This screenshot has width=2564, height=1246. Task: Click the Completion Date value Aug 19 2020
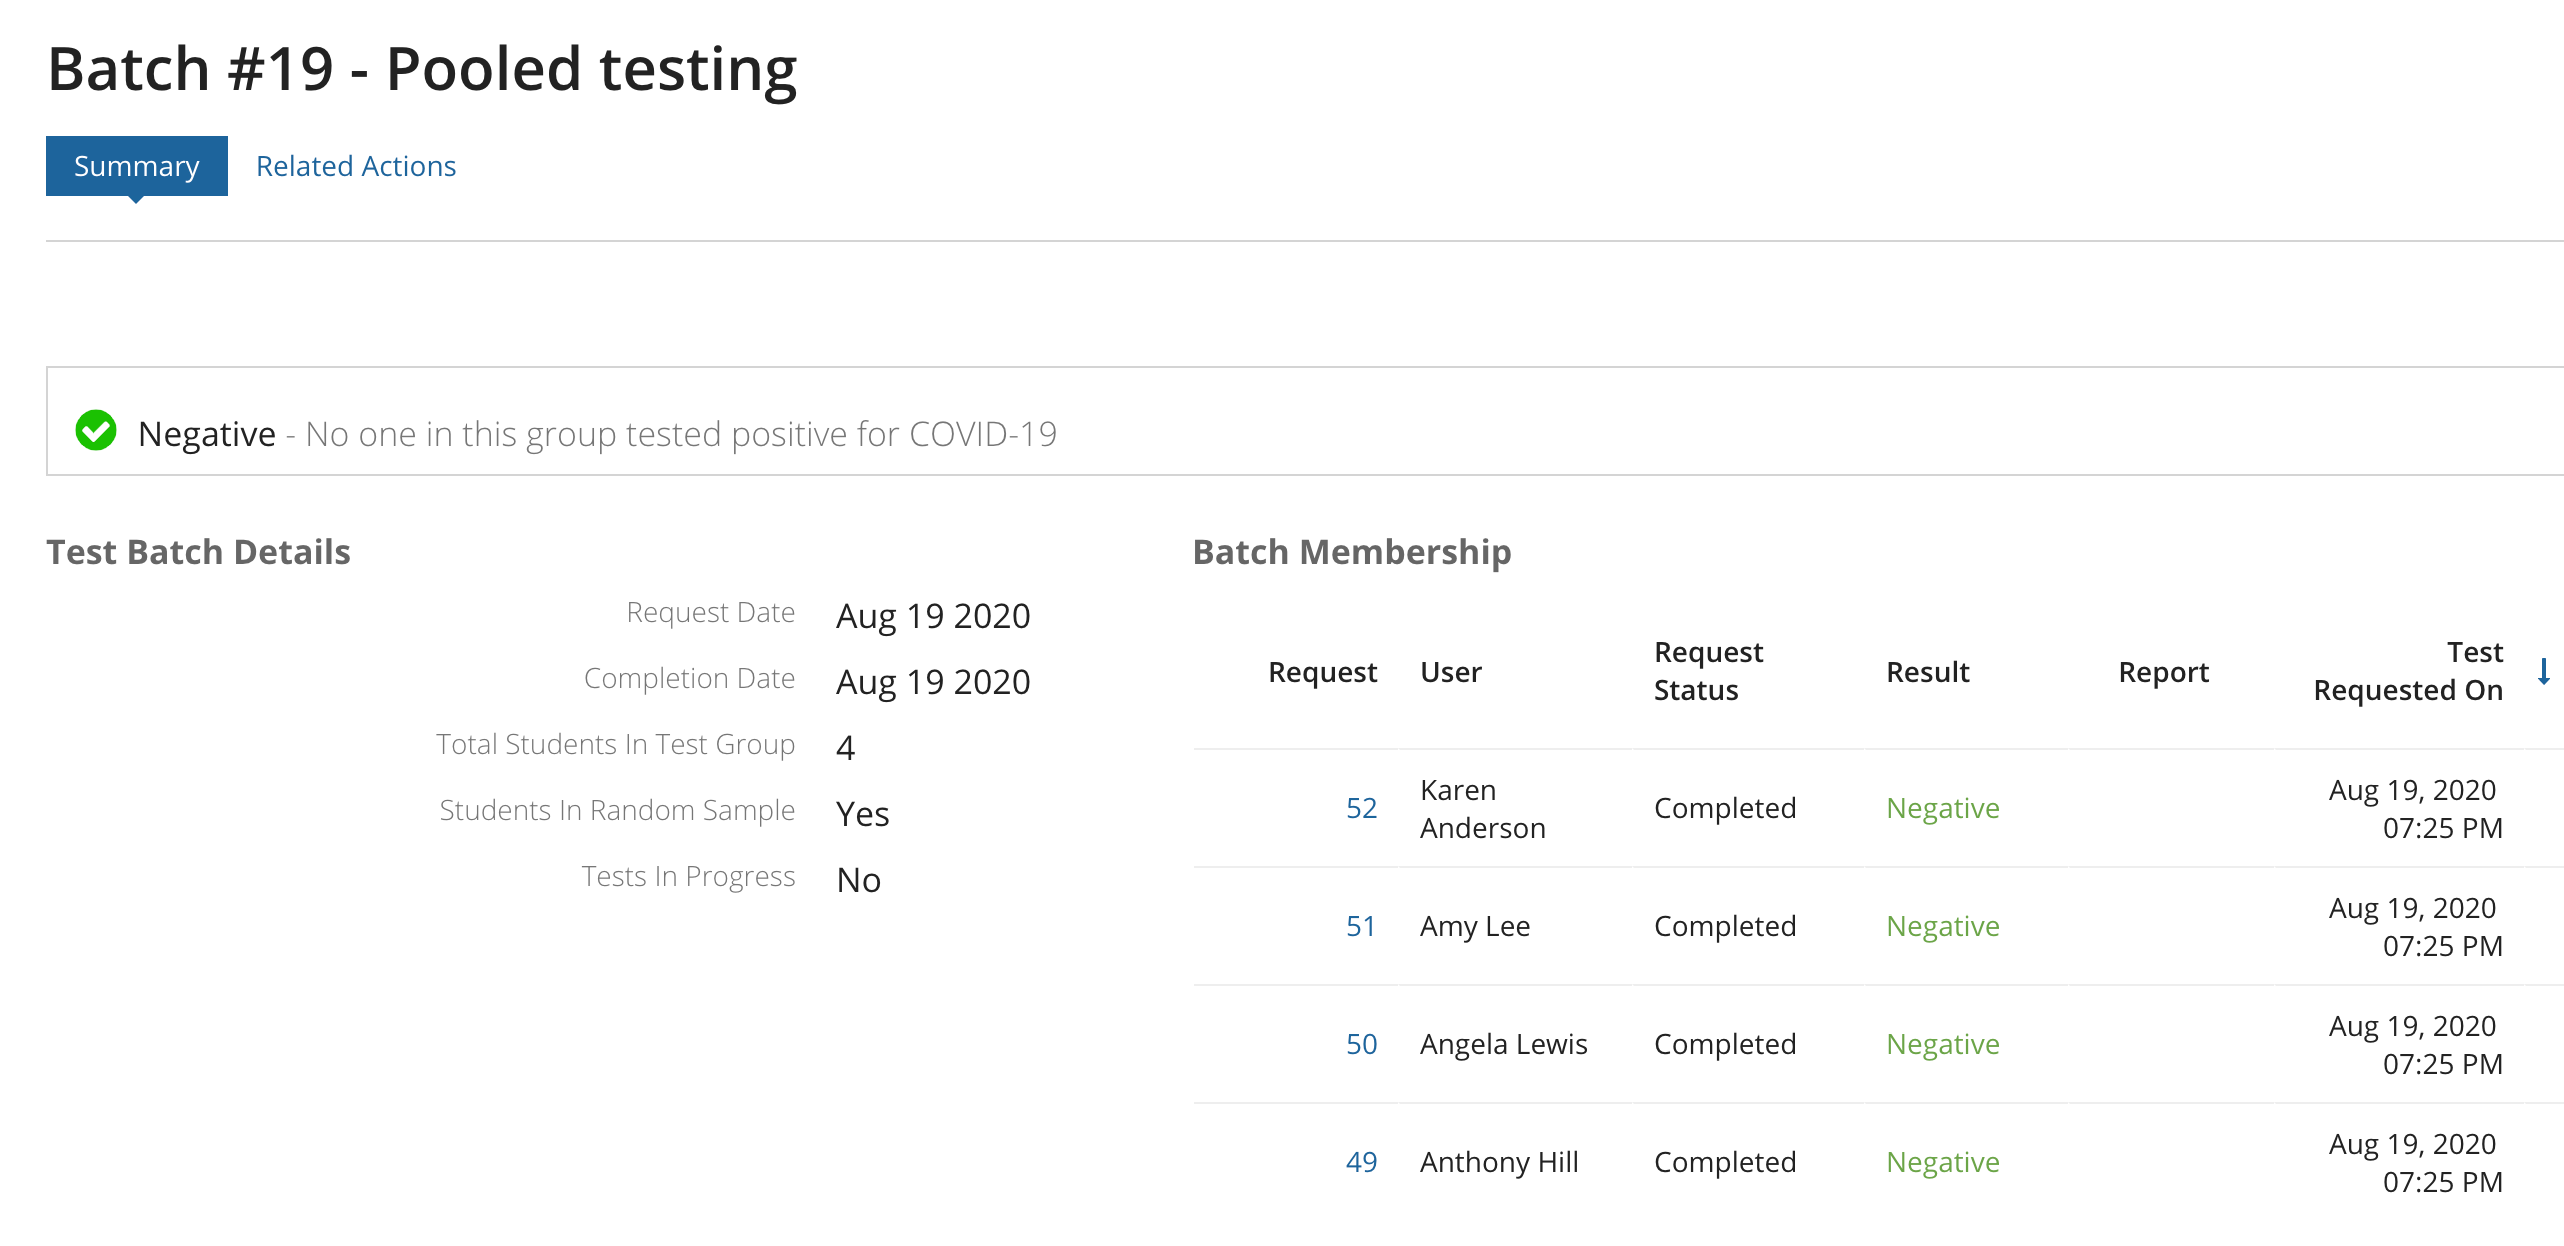(933, 682)
